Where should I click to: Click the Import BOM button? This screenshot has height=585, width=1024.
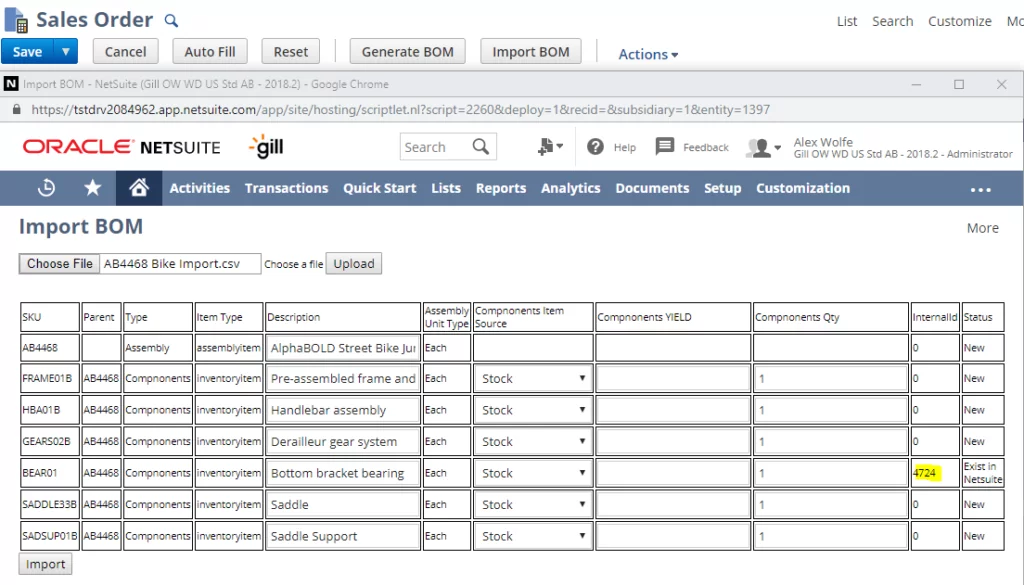pyautogui.click(x=531, y=52)
